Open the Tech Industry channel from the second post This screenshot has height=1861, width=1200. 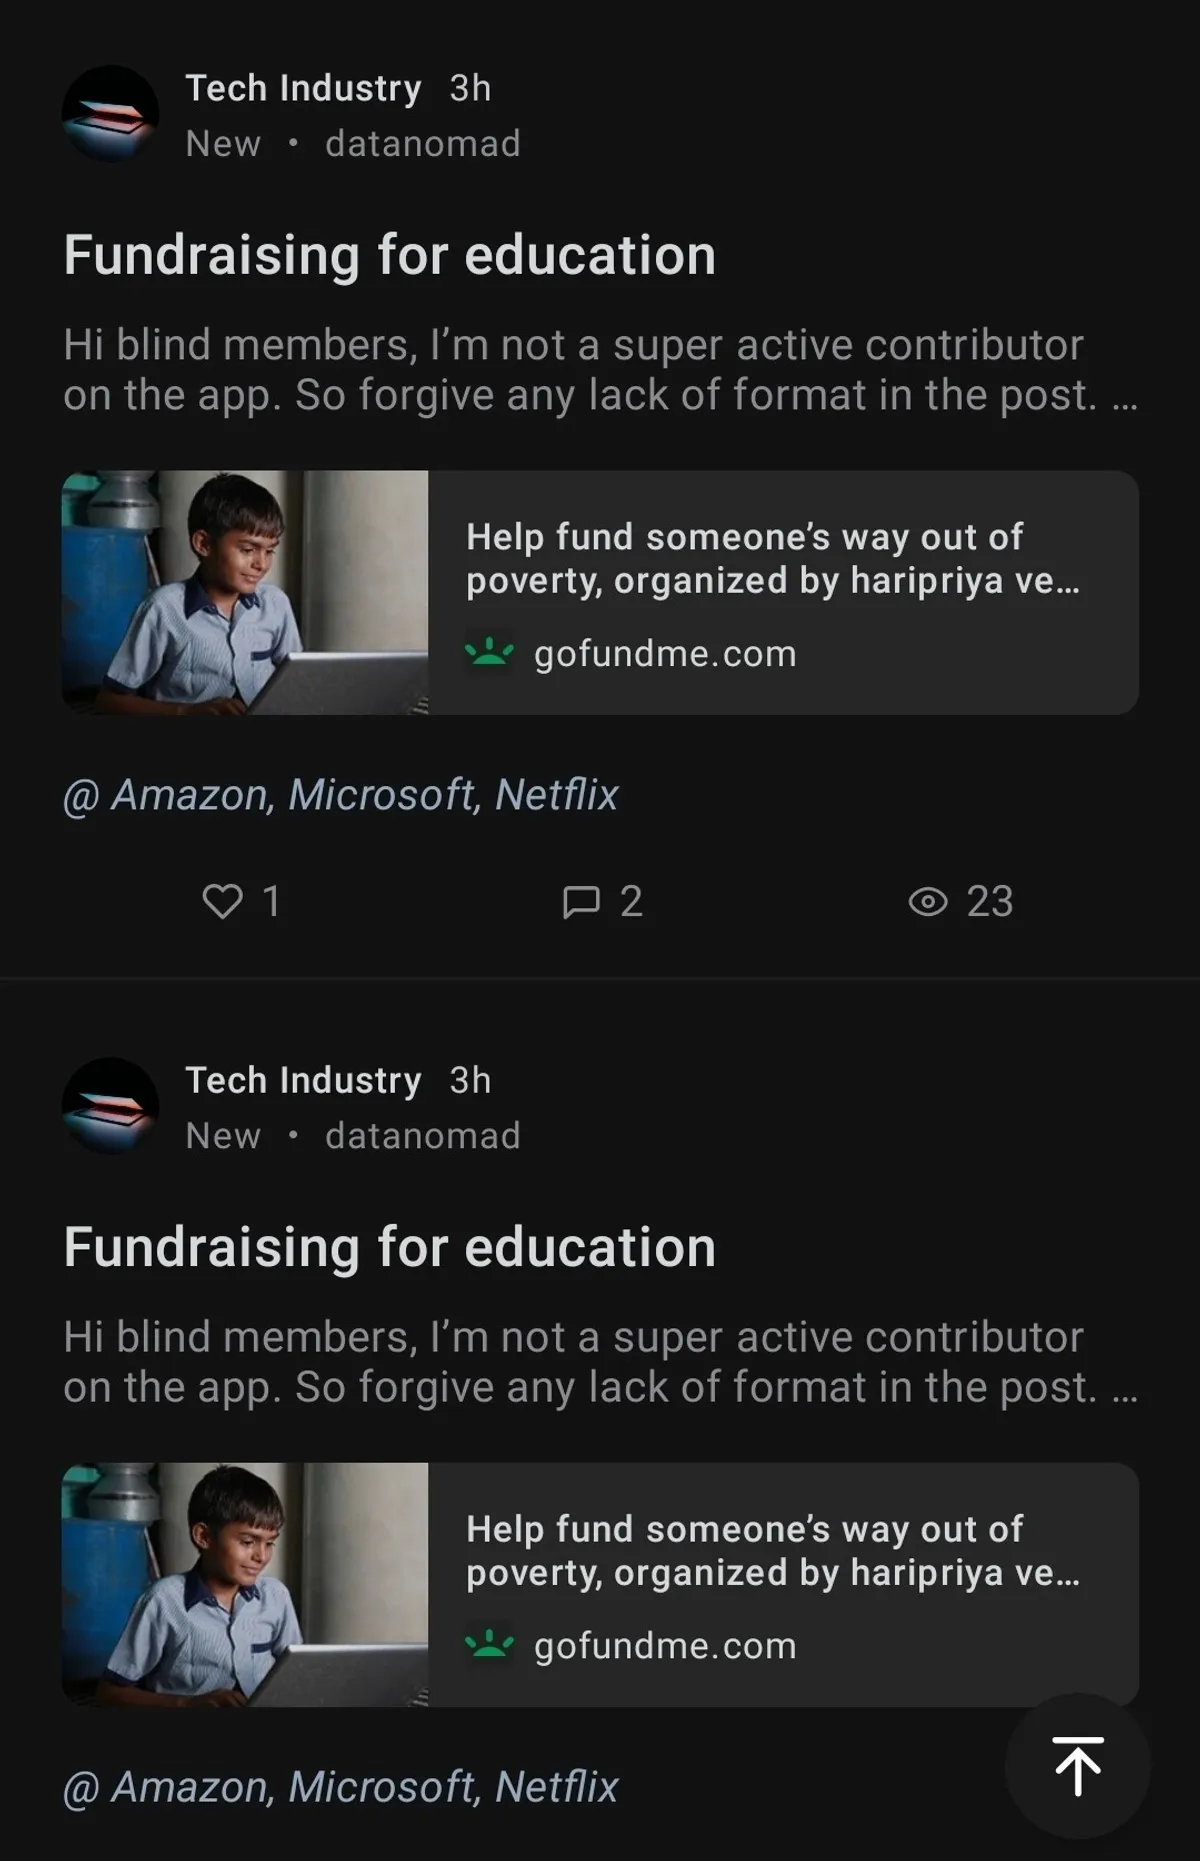click(x=303, y=1080)
